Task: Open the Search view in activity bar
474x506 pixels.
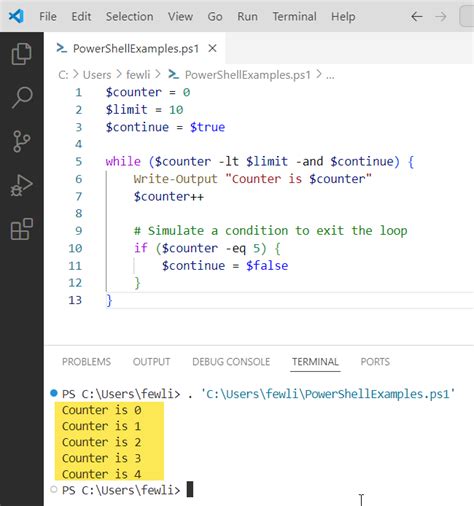Action: coord(22,97)
